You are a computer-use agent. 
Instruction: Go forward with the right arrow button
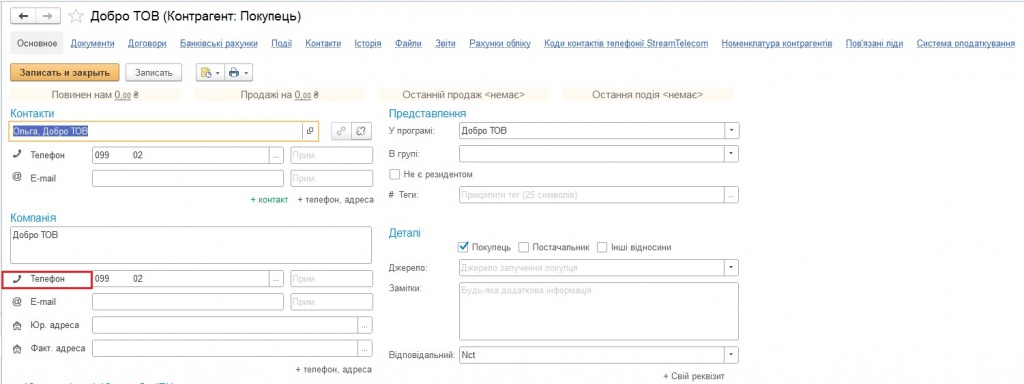coord(48,16)
